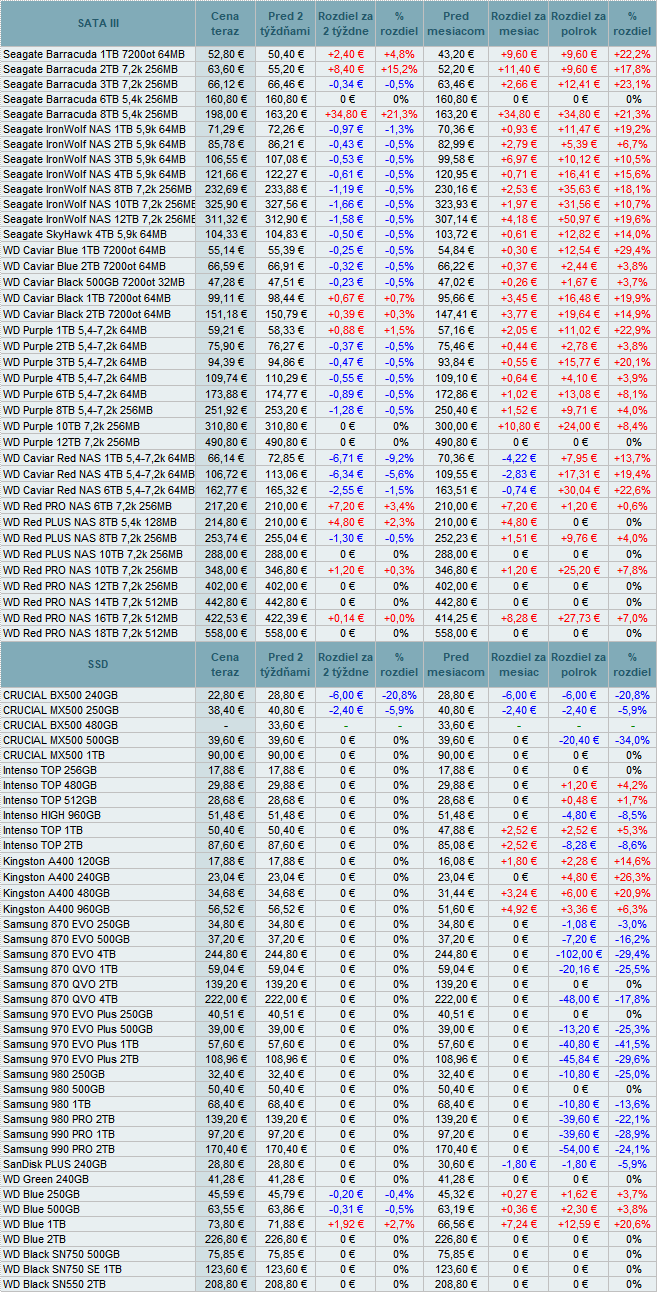
Task: Select Samsung 970 EVO Plus 1TB row
Action: point(328,1043)
